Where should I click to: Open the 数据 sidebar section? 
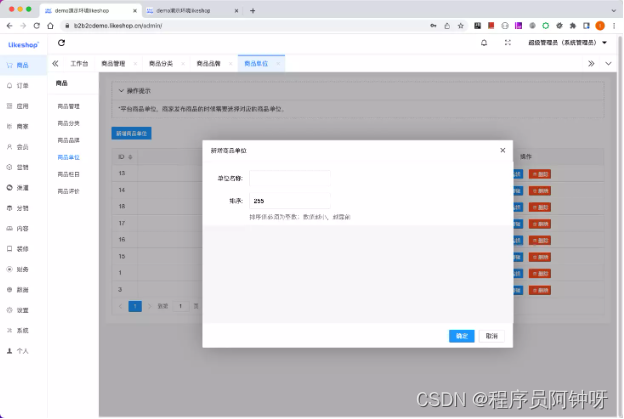tap(18, 290)
